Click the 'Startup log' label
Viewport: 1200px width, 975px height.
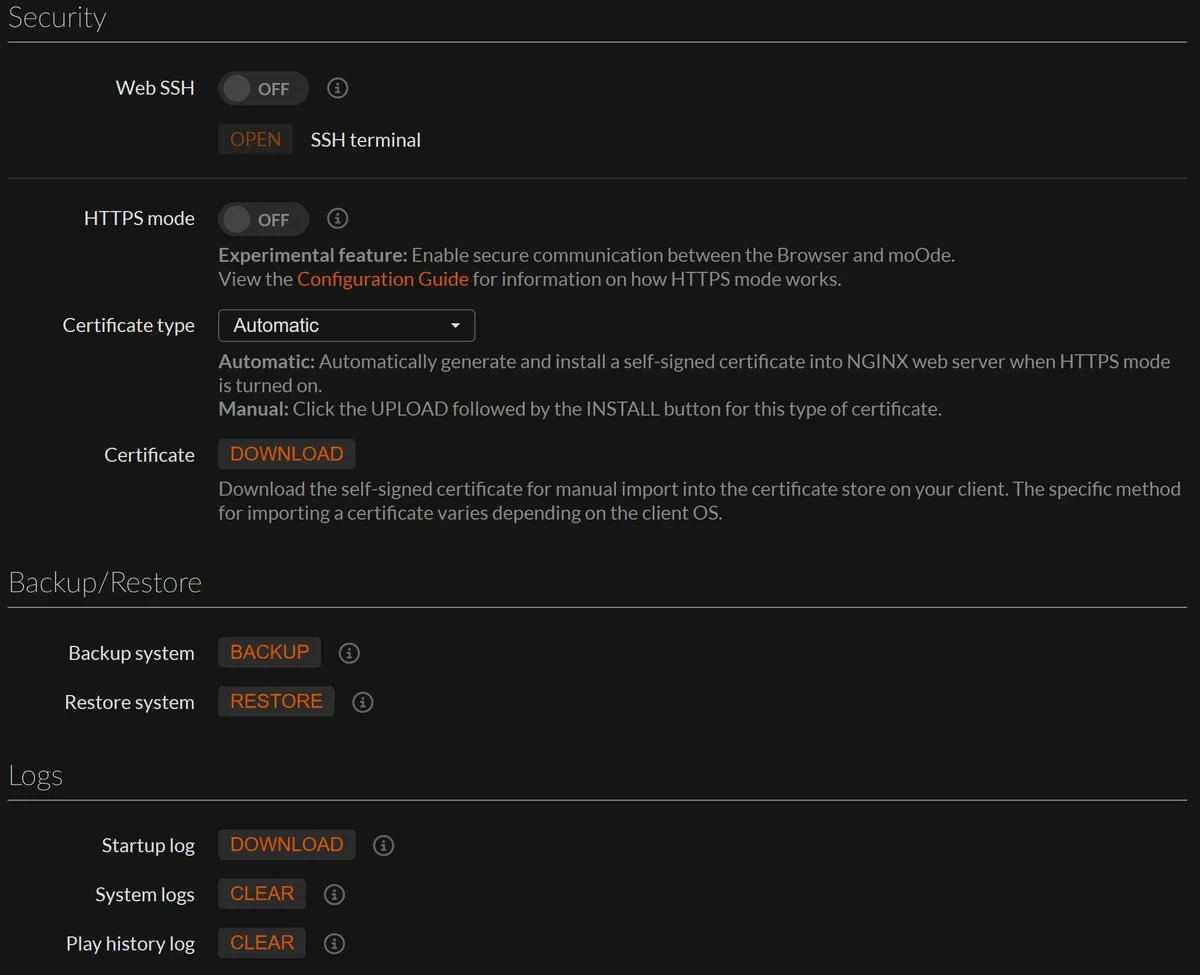[x=148, y=845]
